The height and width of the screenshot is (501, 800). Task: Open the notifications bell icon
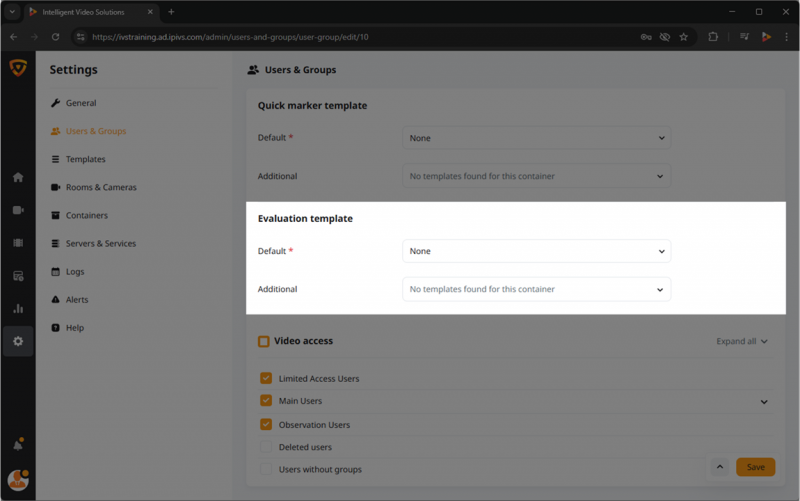click(18, 444)
